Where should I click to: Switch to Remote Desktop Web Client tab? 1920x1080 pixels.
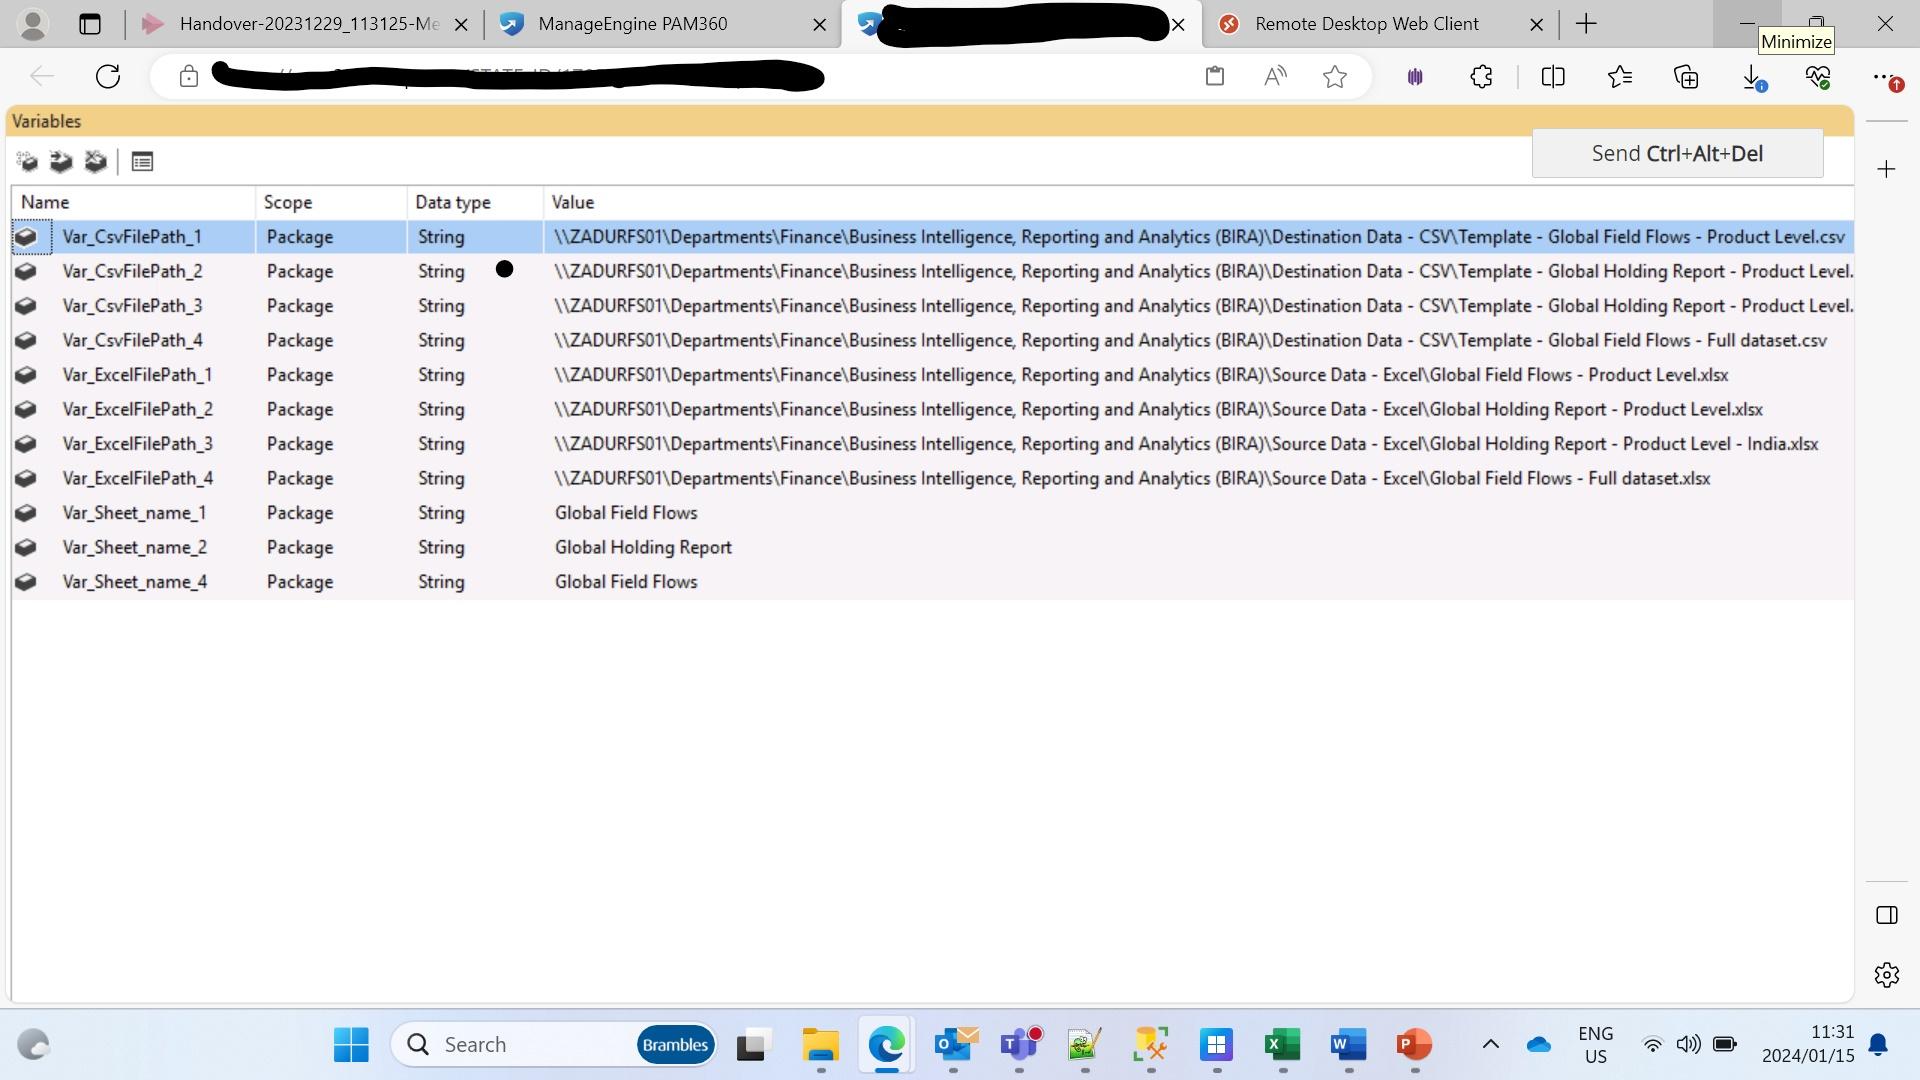[x=1366, y=24]
